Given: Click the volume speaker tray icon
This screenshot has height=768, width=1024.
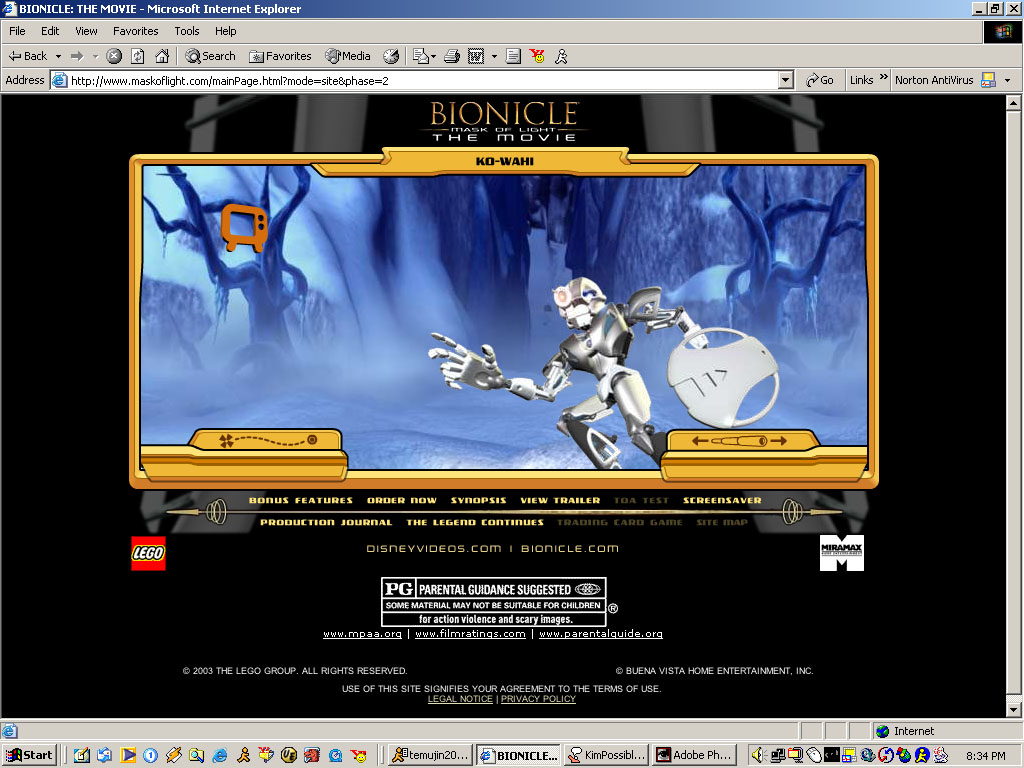Looking at the screenshot, I should 758,756.
